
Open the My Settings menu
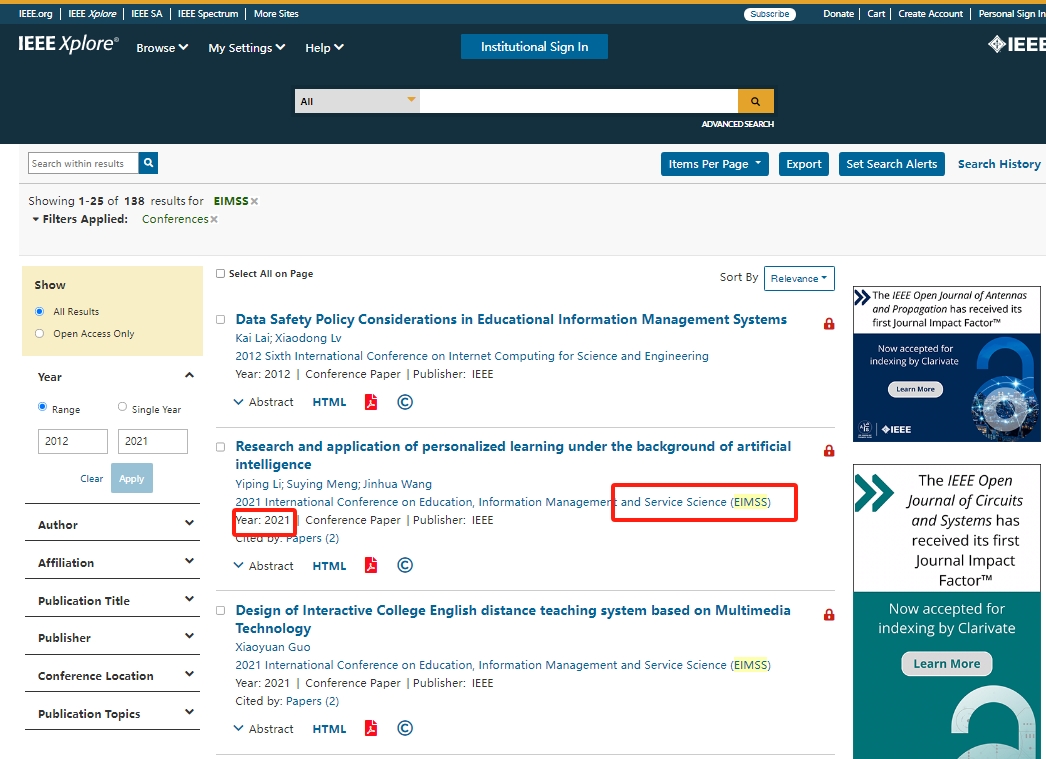point(246,48)
